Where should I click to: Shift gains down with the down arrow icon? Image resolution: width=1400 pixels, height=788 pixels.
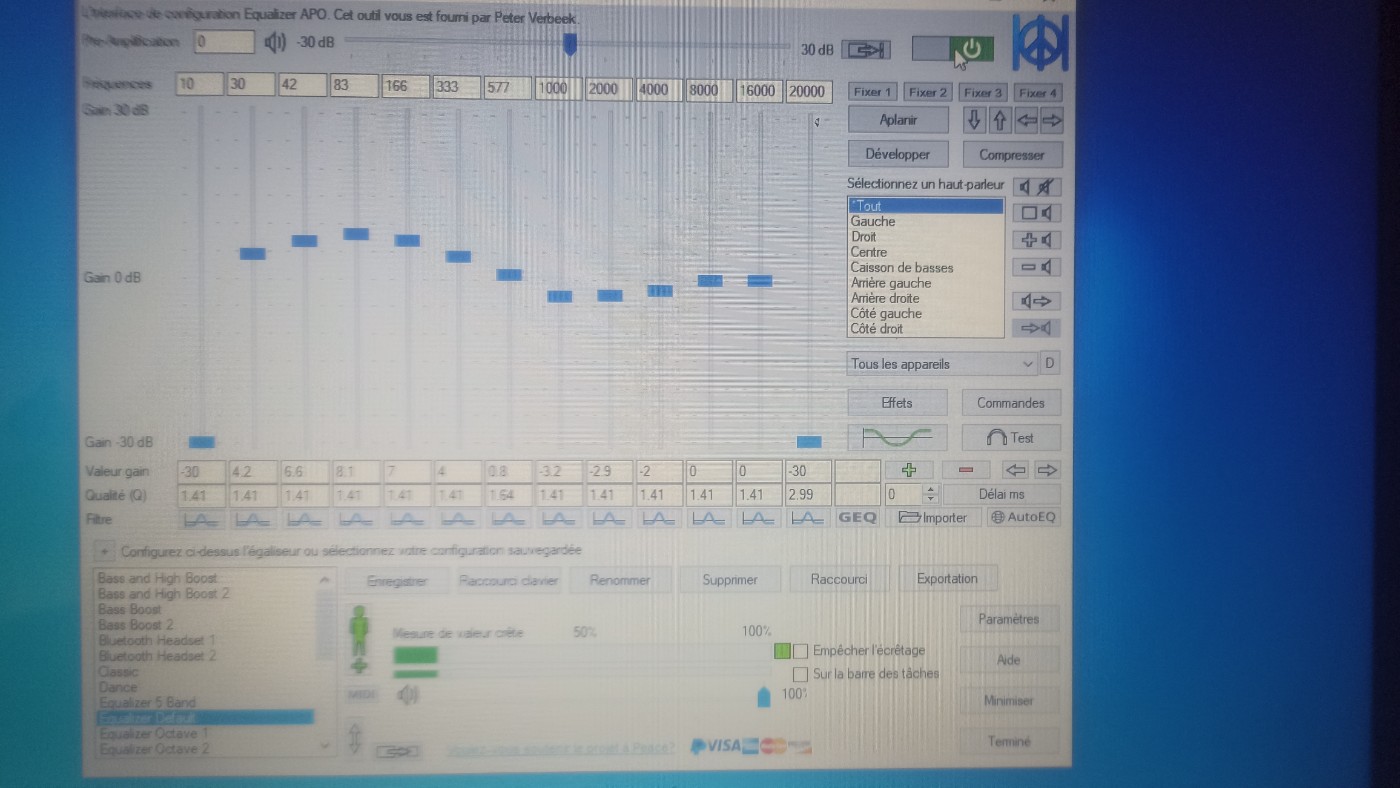coord(974,120)
